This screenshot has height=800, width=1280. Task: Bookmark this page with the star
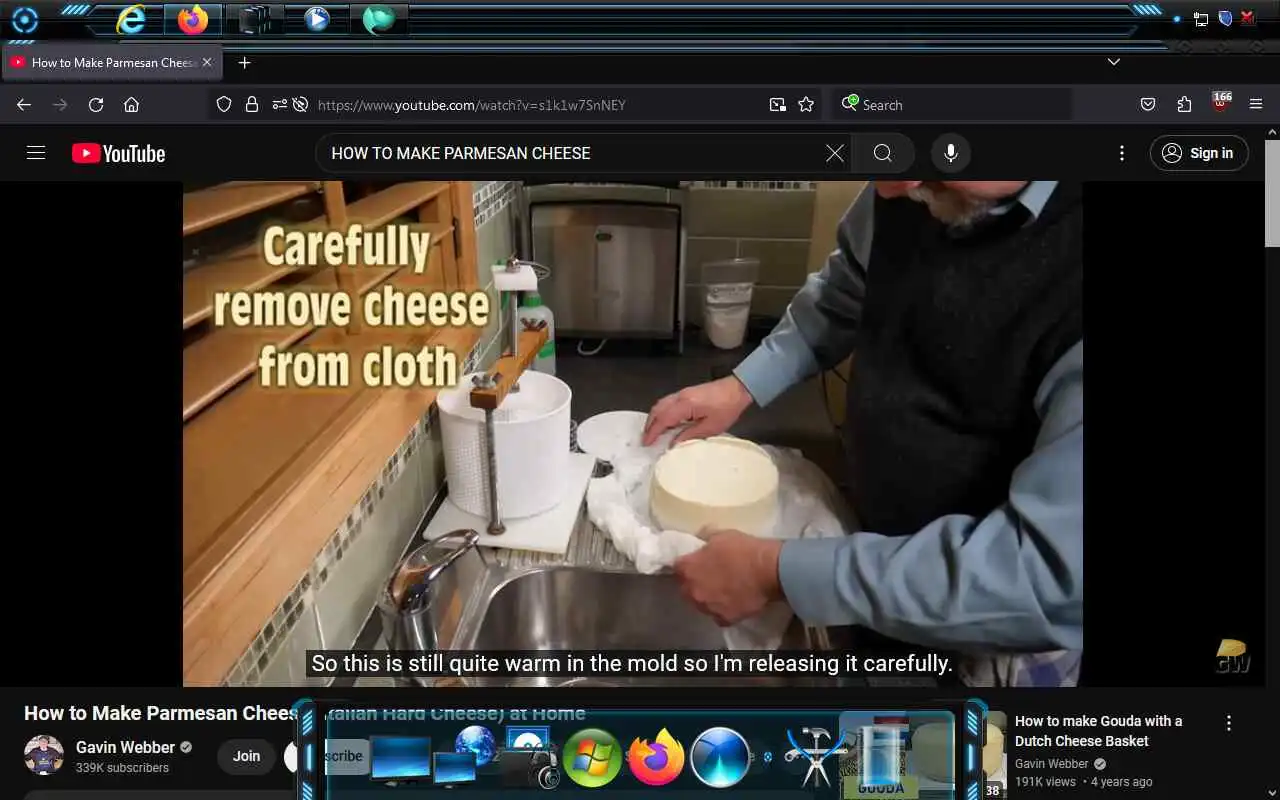click(x=806, y=105)
